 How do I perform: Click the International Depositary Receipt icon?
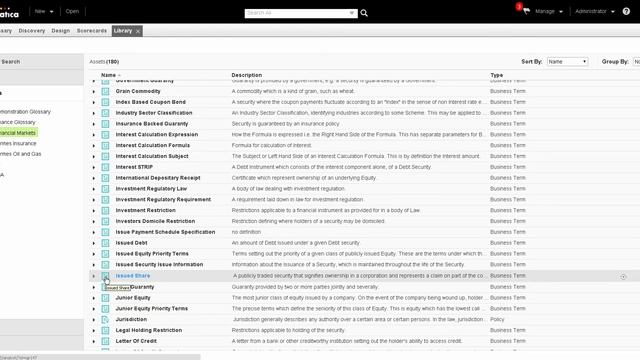click(105, 178)
